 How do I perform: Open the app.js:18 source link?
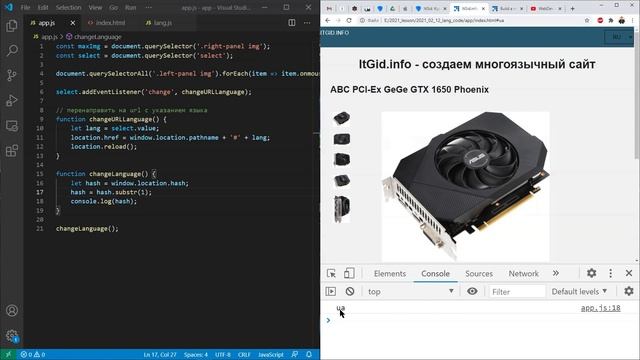click(600, 308)
